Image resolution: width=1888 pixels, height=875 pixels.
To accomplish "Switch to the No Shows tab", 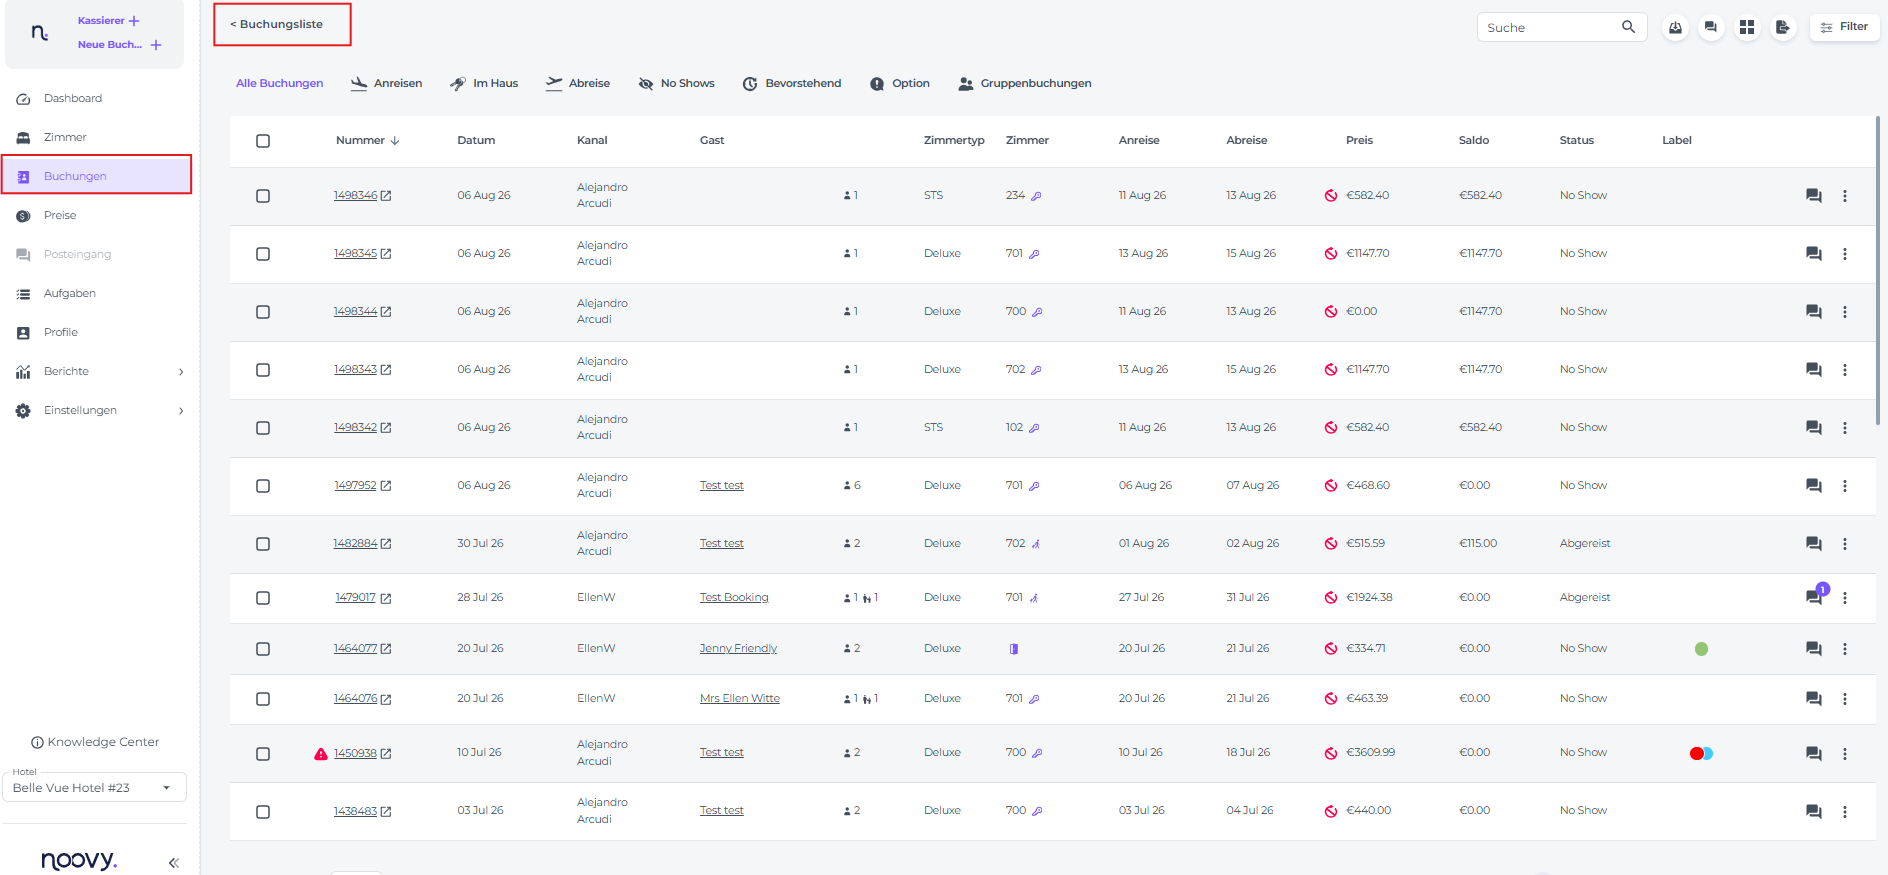I will tap(677, 83).
